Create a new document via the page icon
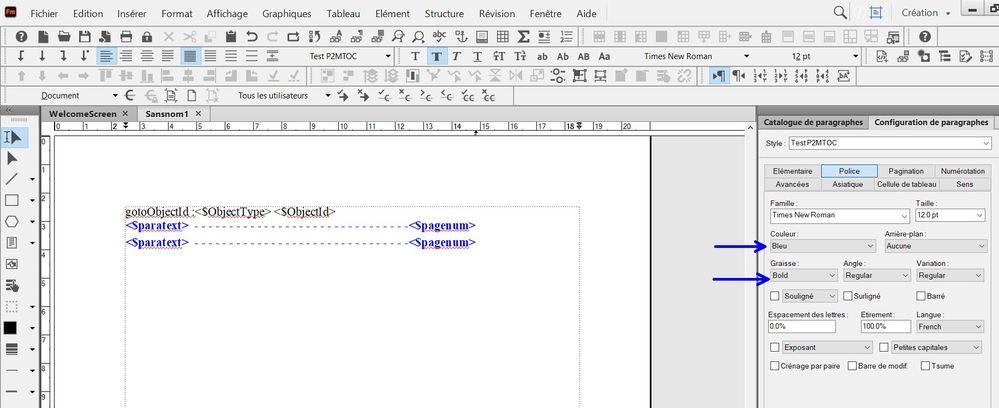The image size is (999, 408). point(43,36)
